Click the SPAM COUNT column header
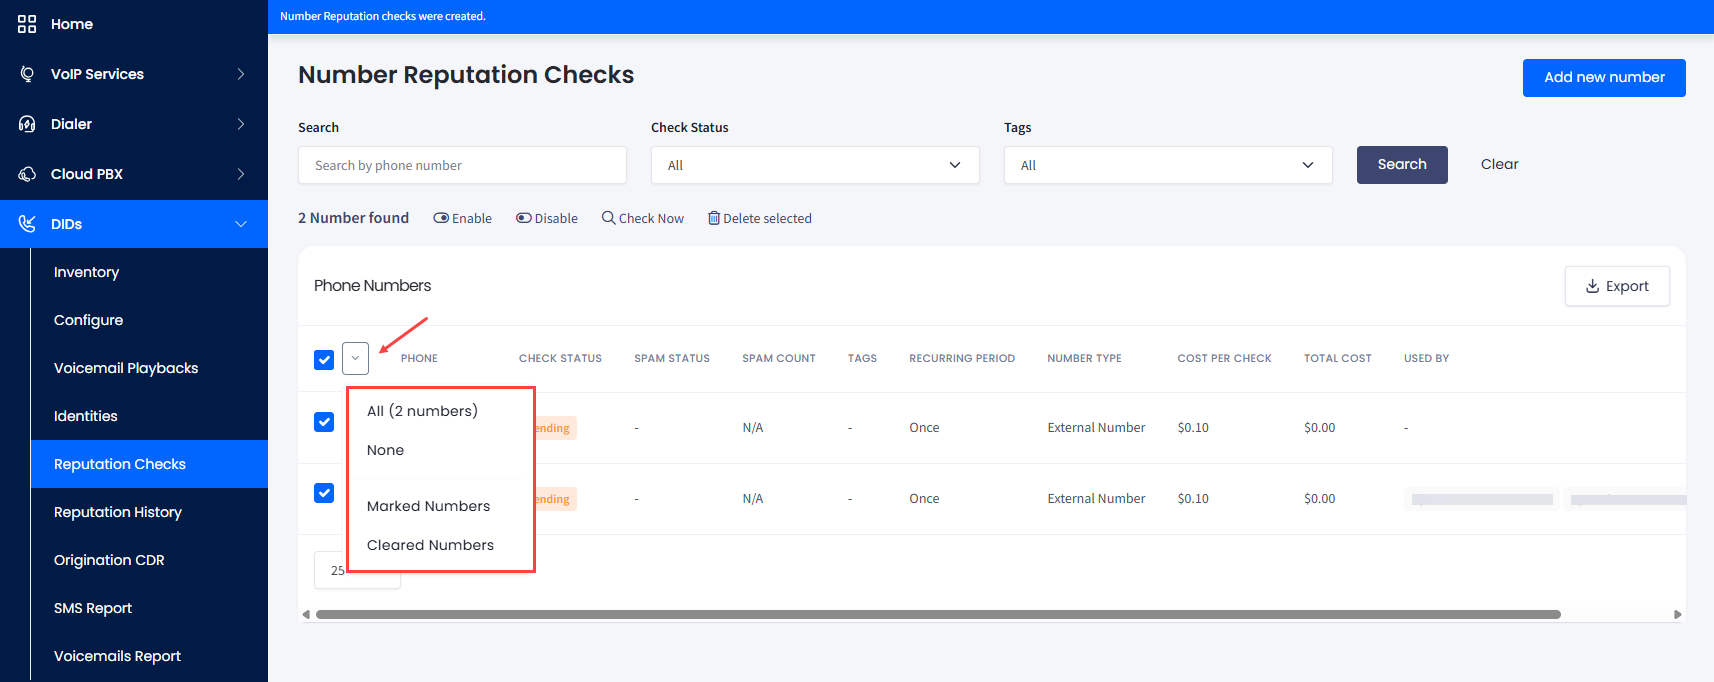The width and height of the screenshot is (1714, 682). pyautogui.click(x=779, y=358)
